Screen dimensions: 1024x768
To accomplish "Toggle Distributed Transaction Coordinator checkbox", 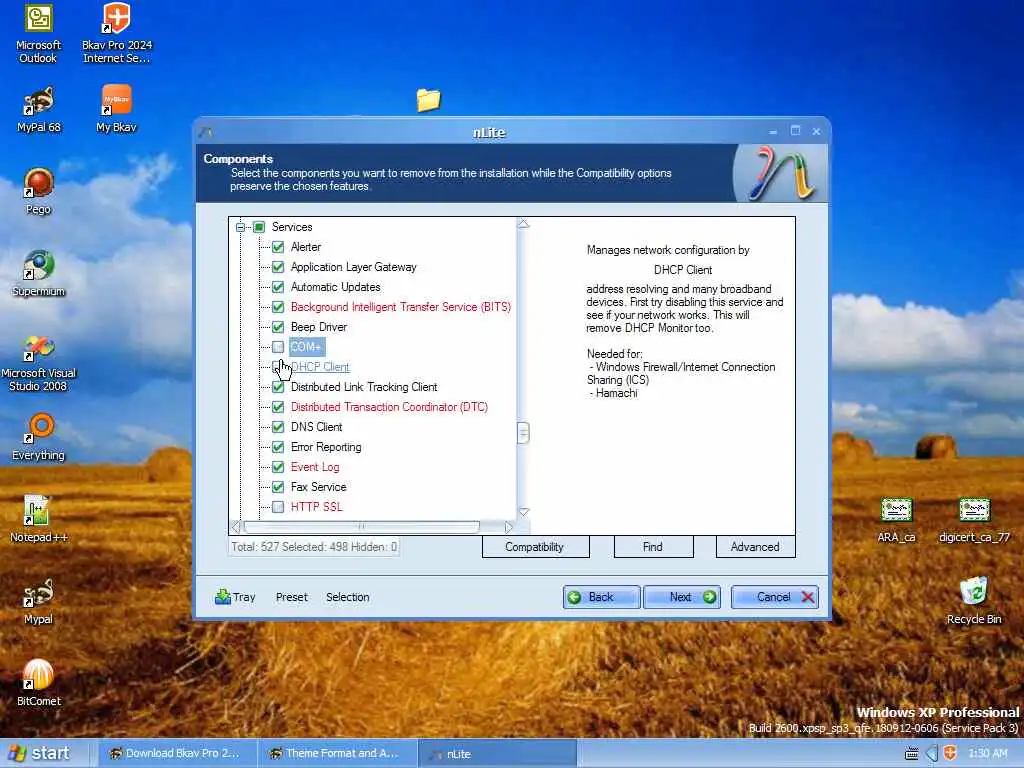I will tap(278, 407).
